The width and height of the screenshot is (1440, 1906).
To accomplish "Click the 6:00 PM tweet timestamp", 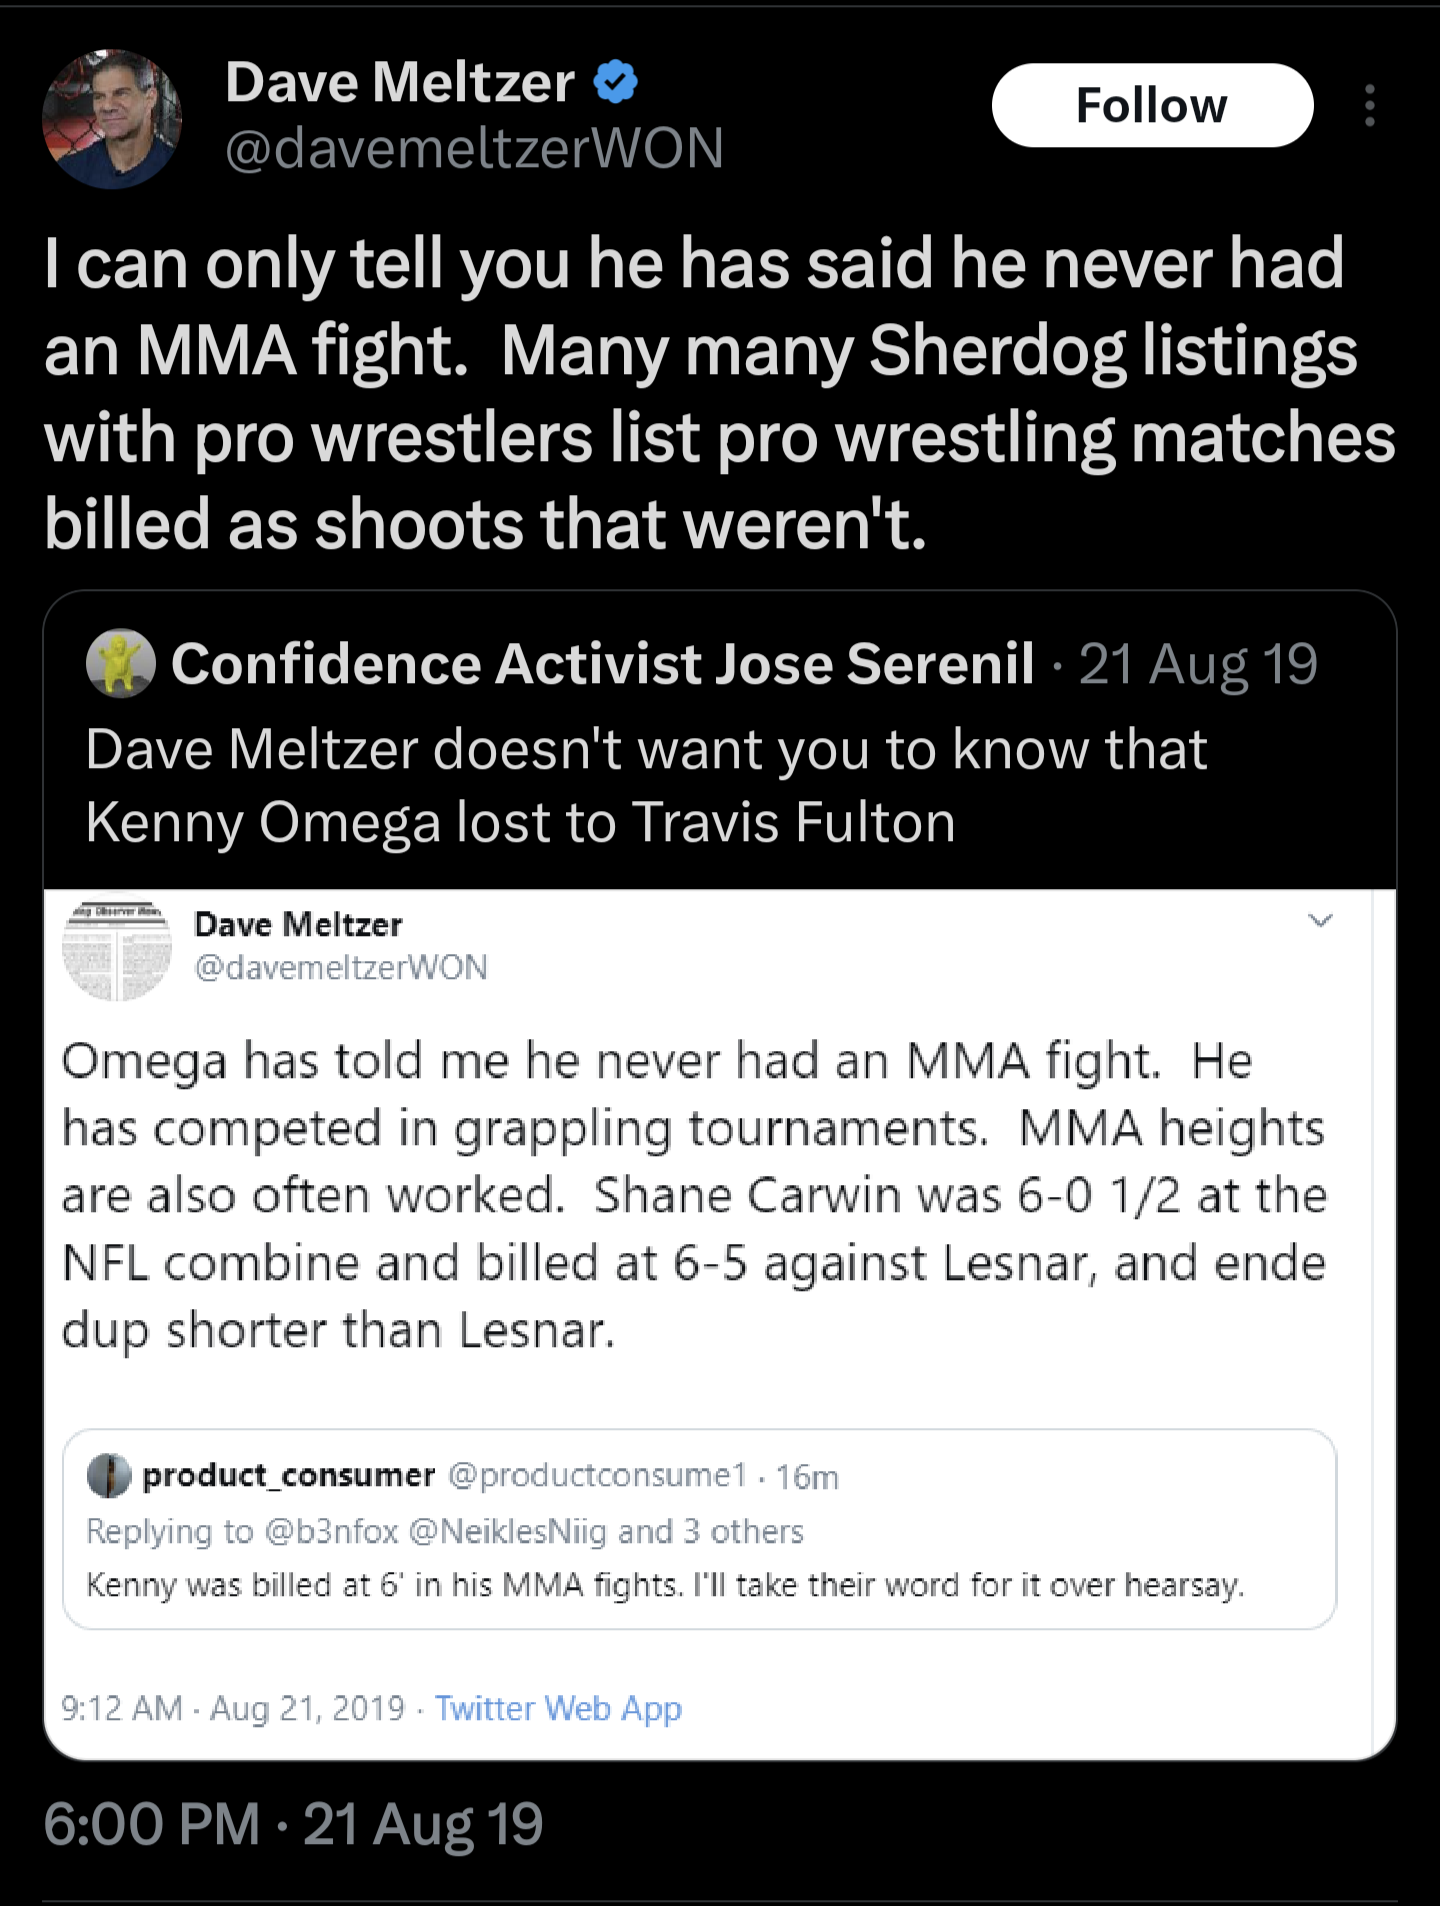I will coord(293,1823).
